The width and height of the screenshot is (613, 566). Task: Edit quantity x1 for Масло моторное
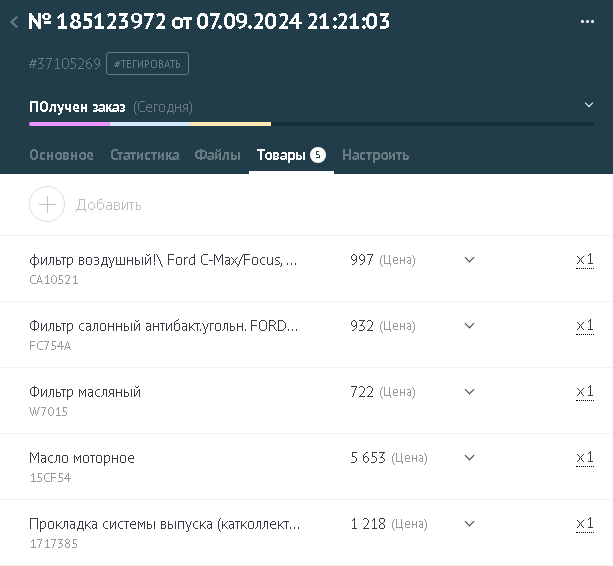(x=585, y=458)
